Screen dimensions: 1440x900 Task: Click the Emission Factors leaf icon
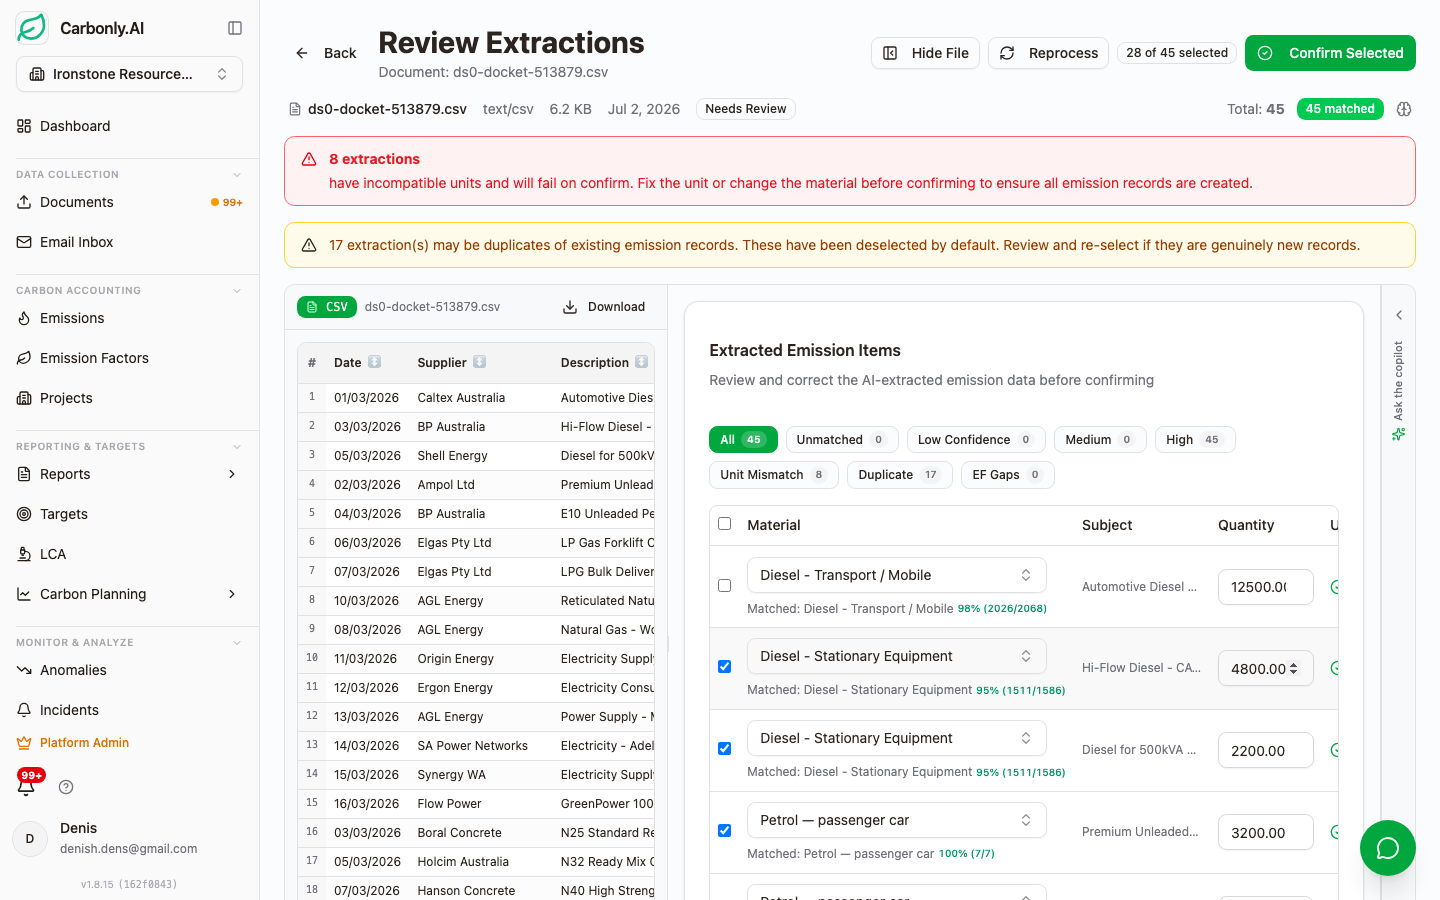pyautogui.click(x=24, y=358)
